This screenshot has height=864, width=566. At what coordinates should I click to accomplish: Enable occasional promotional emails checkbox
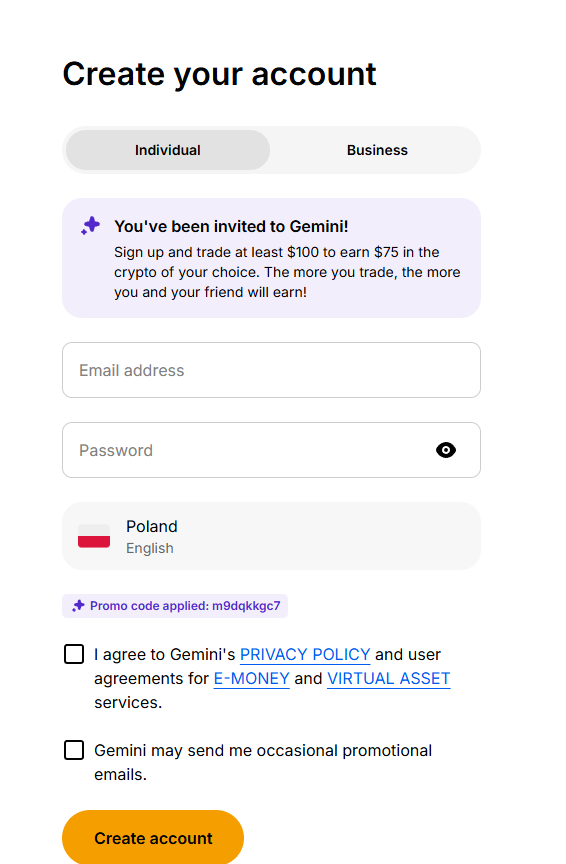click(74, 750)
